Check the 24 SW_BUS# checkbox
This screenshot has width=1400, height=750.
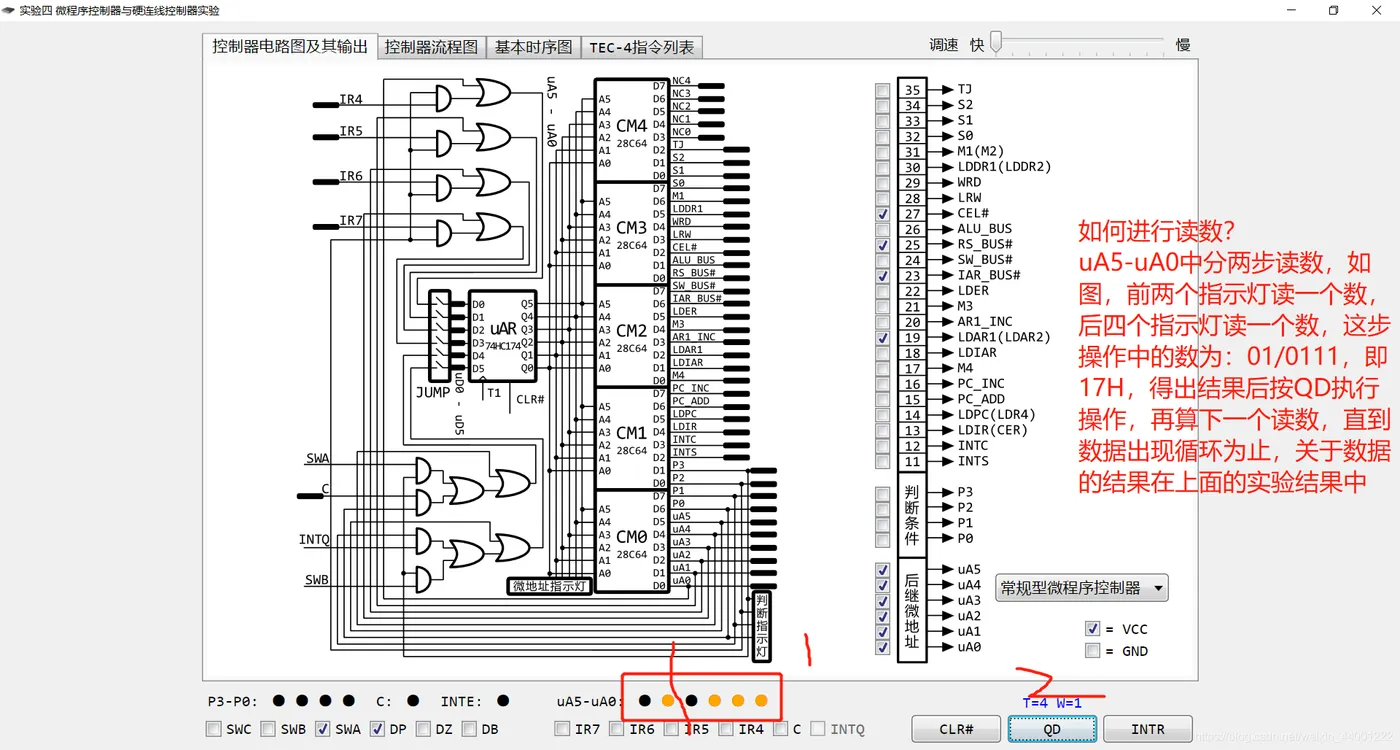pos(882,260)
